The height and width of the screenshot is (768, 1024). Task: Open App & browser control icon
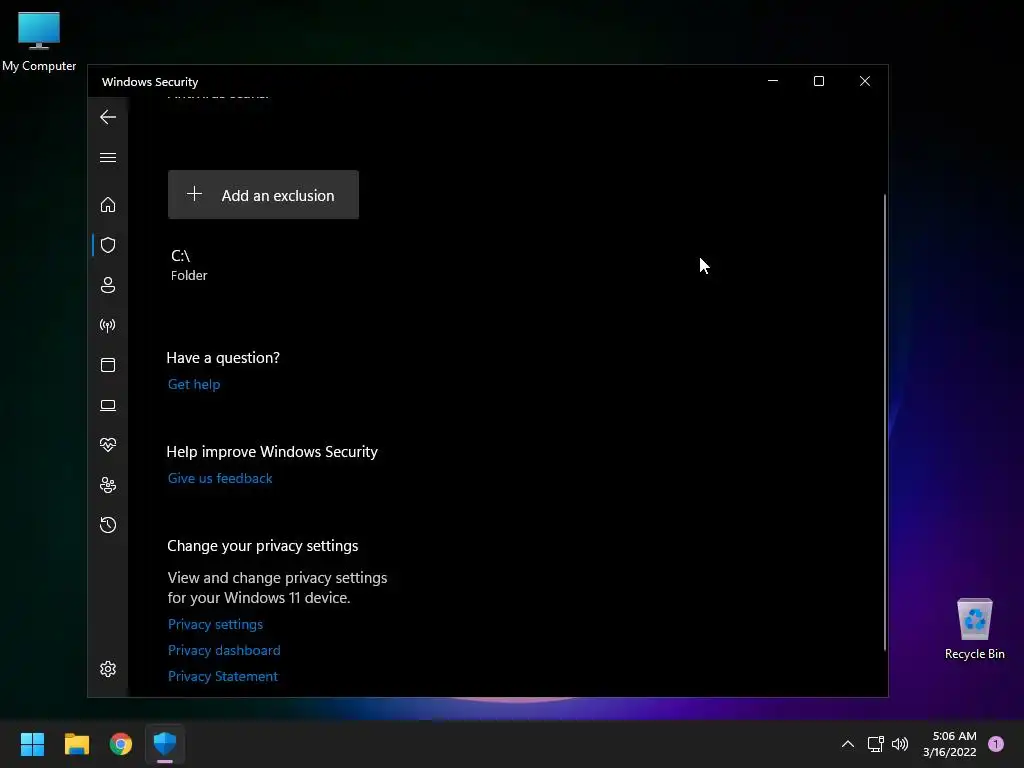coord(108,365)
